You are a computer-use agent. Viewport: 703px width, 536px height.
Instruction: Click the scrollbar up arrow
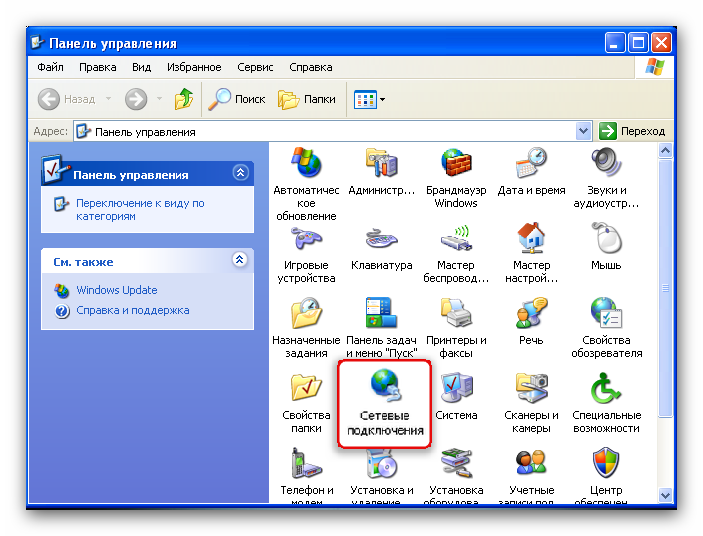point(665,151)
